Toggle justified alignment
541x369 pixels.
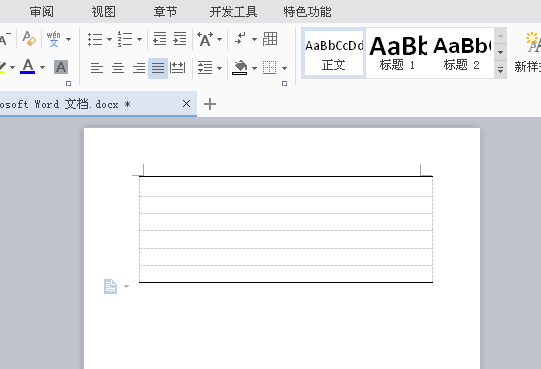(x=158, y=68)
